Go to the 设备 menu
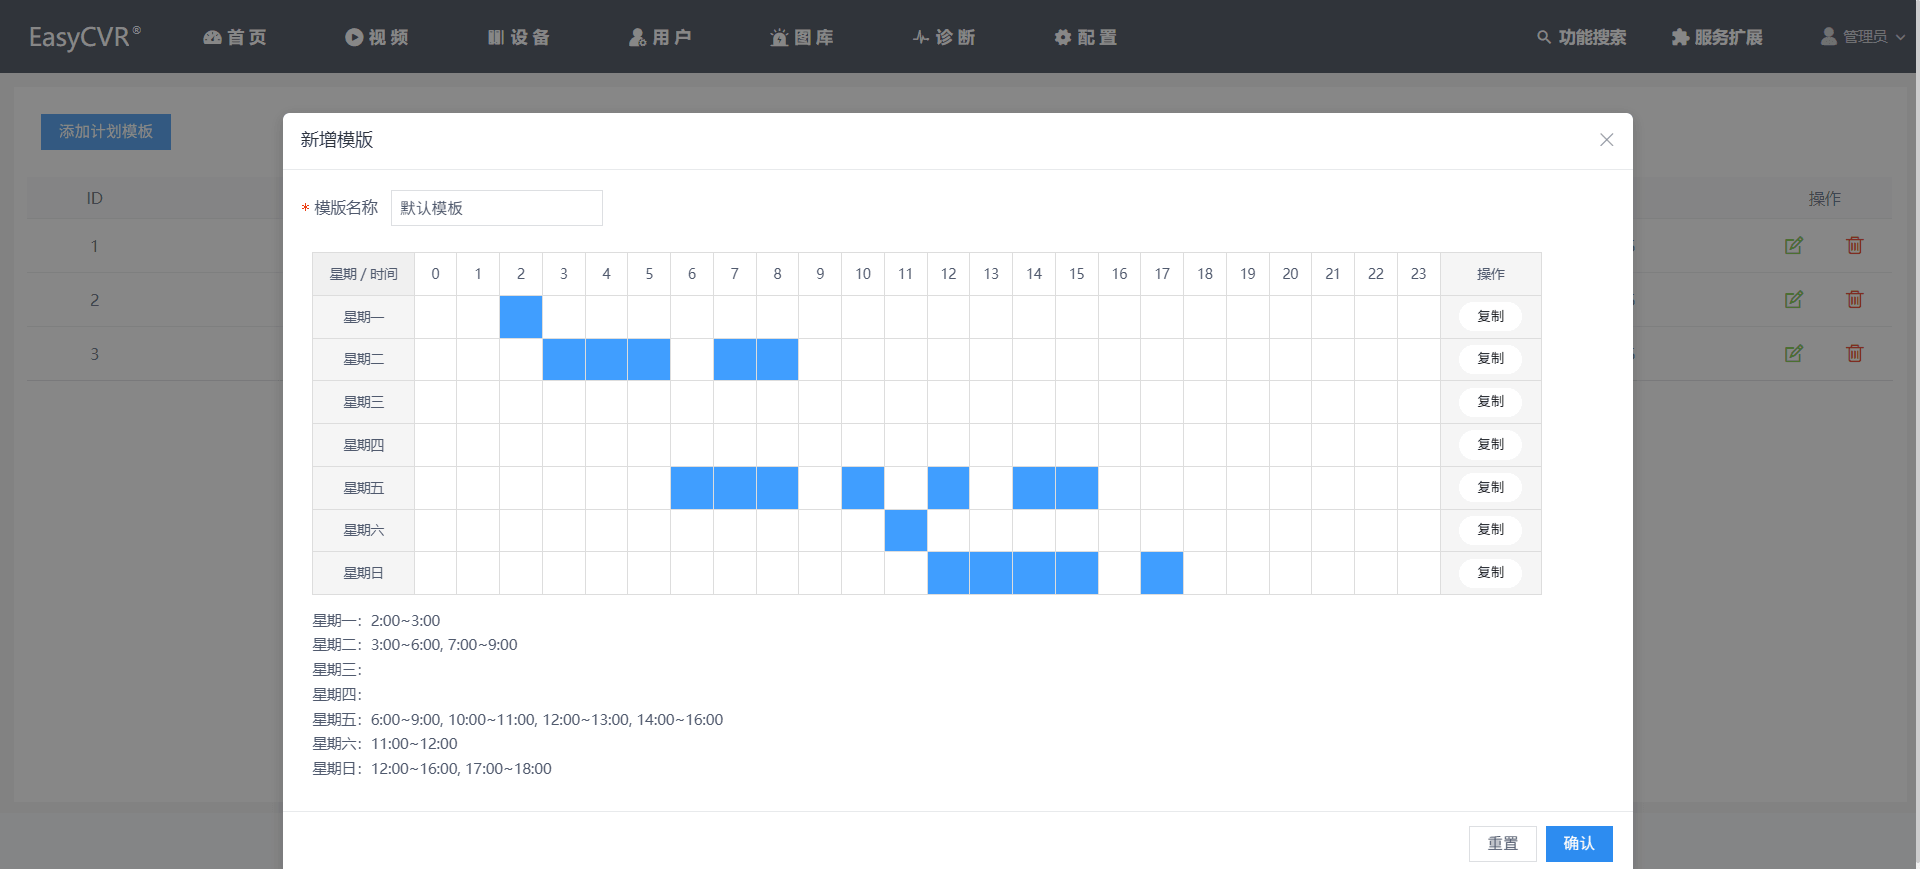The height and width of the screenshot is (869, 1920). coord(519,37)
